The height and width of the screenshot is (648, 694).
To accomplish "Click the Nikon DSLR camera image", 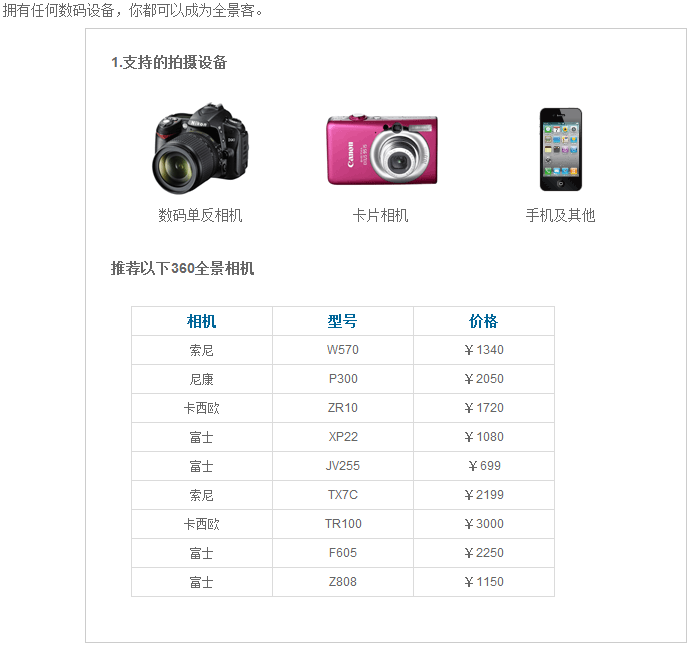I will pos(200,149).
